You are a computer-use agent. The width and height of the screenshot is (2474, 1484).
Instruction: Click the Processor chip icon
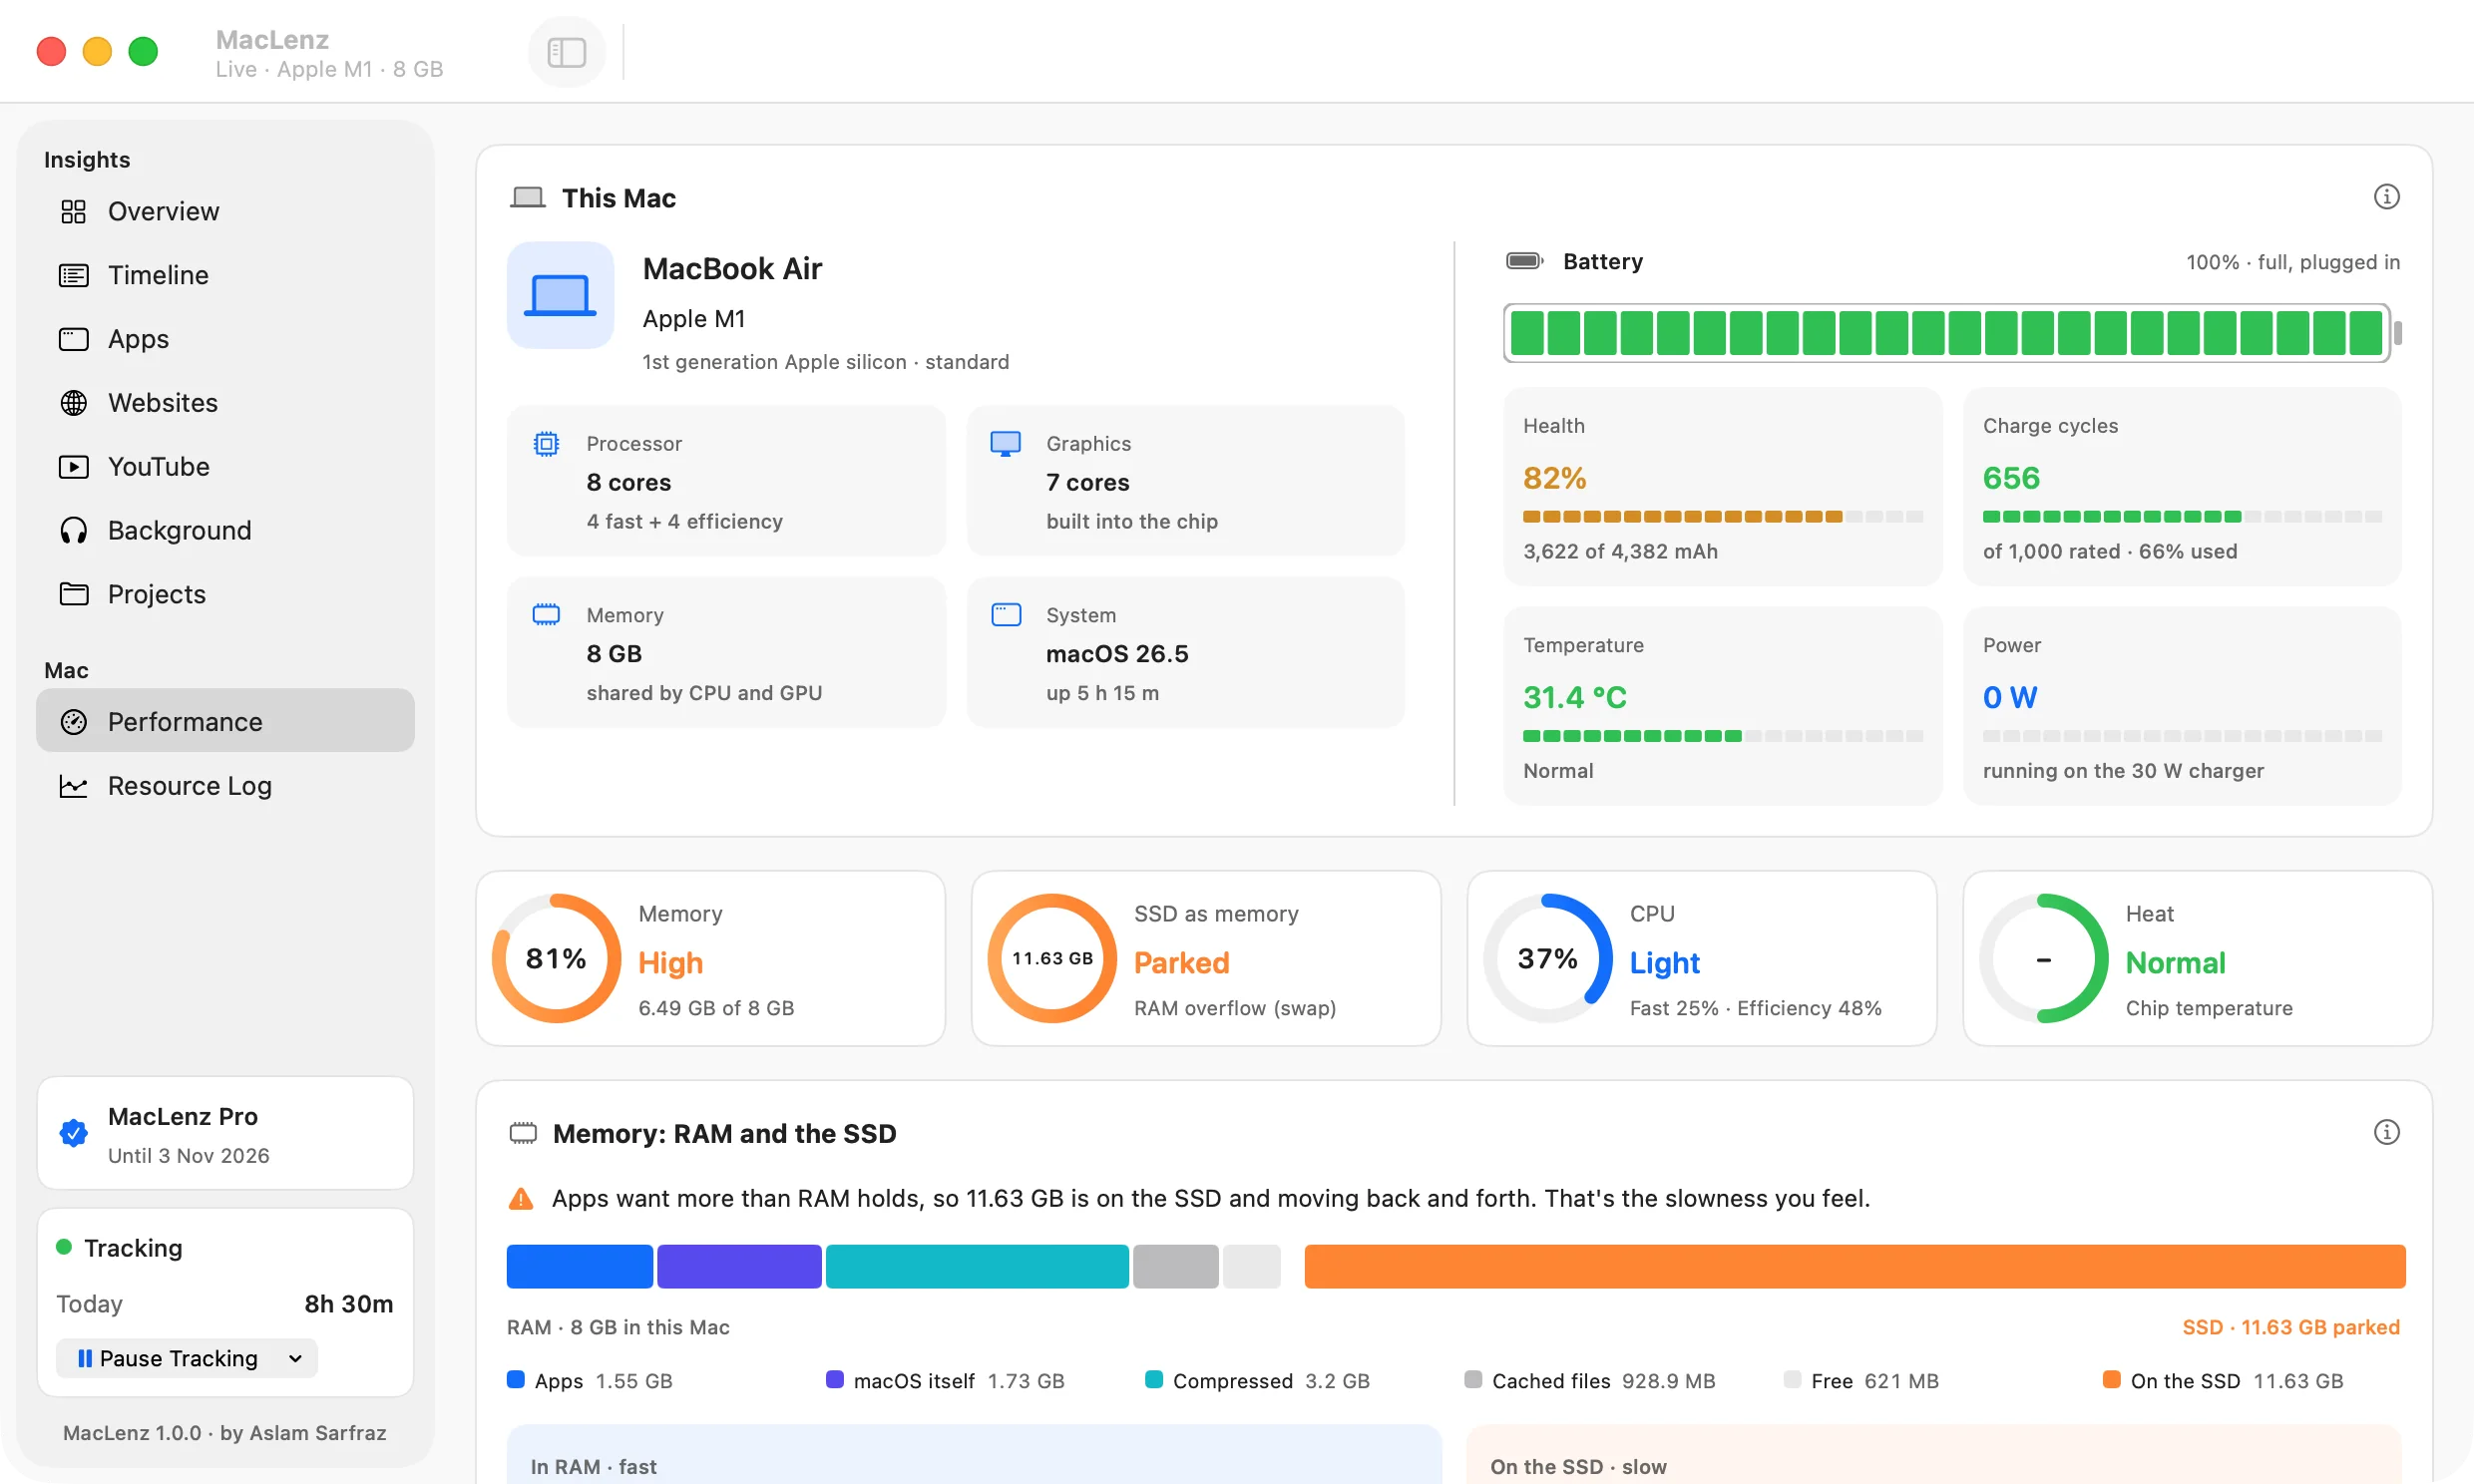tap(546, 444)
